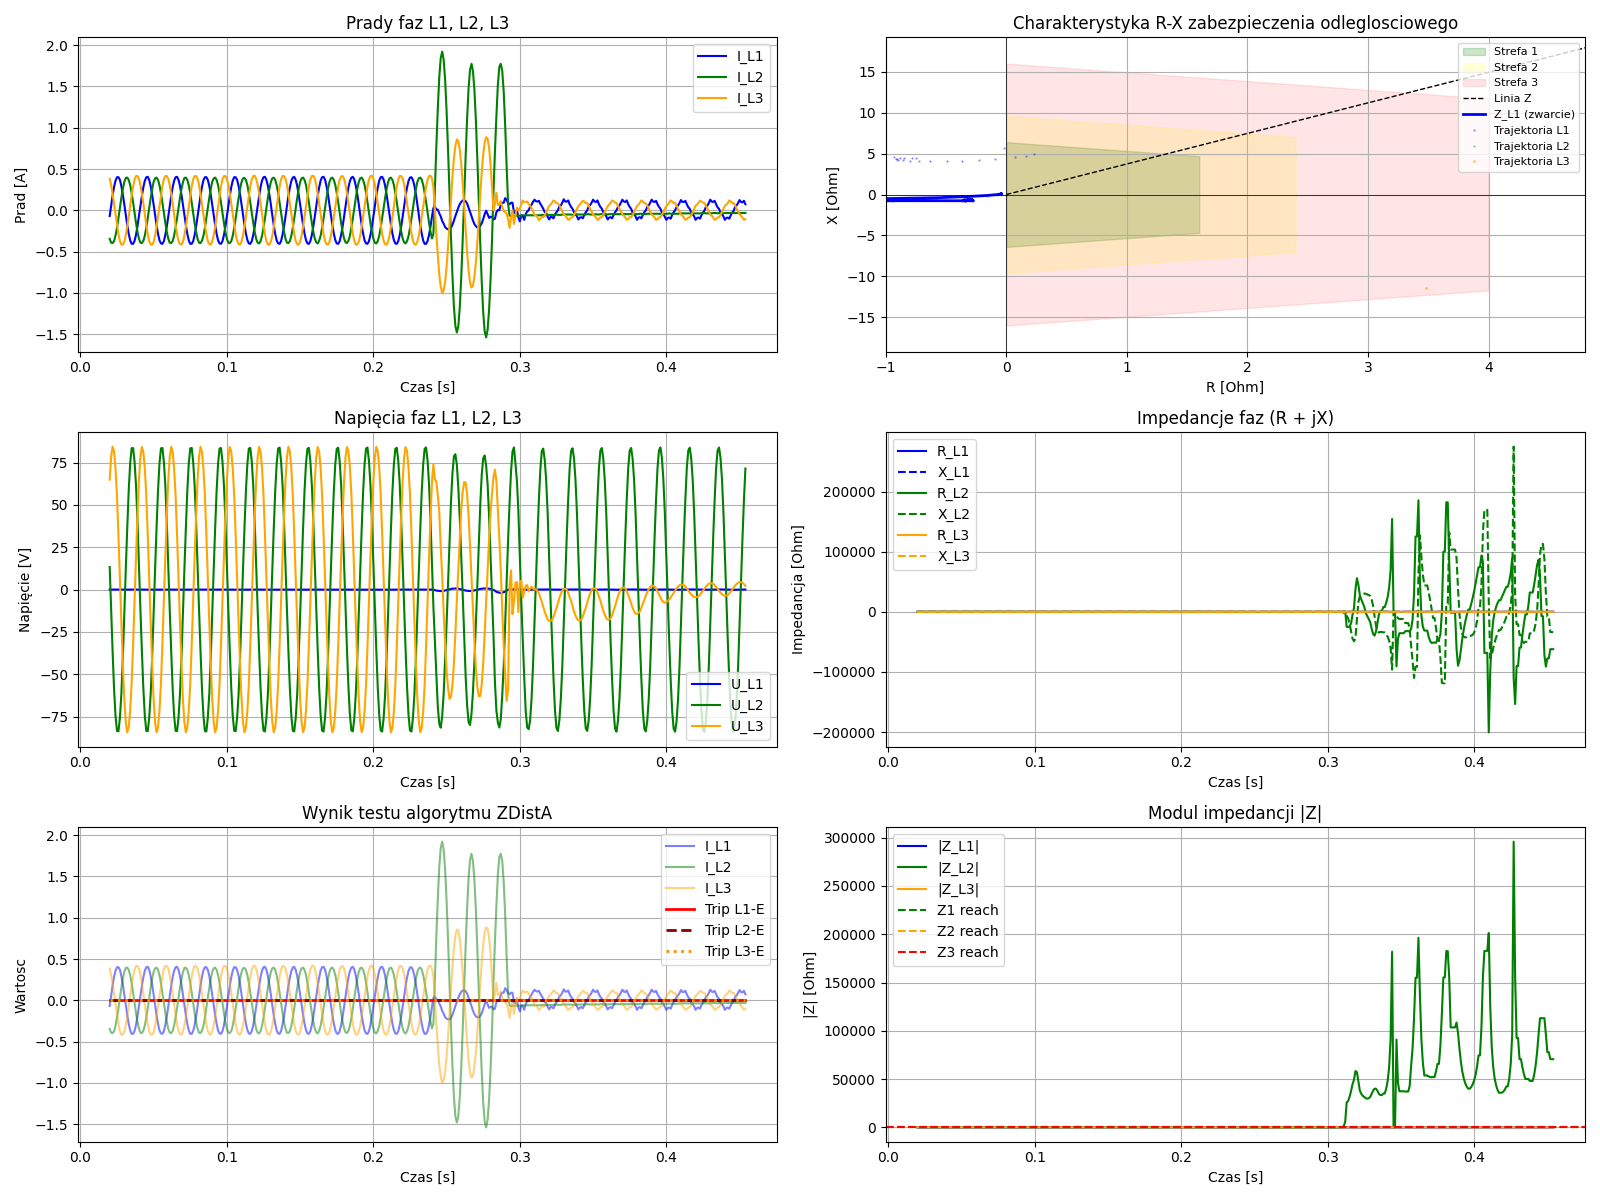Select the X_L2 dashed legend entry
The height and width of the screenshot is (1200, 1600).
pyautogui.click(x=952, y=514)
